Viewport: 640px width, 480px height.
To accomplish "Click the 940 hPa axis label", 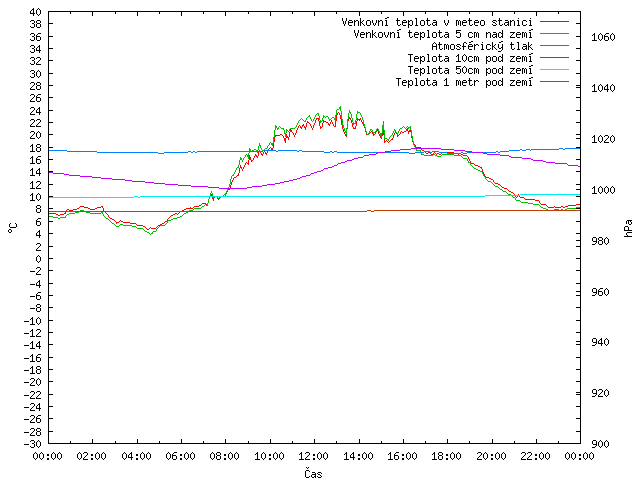I will [x=600, y=342].
